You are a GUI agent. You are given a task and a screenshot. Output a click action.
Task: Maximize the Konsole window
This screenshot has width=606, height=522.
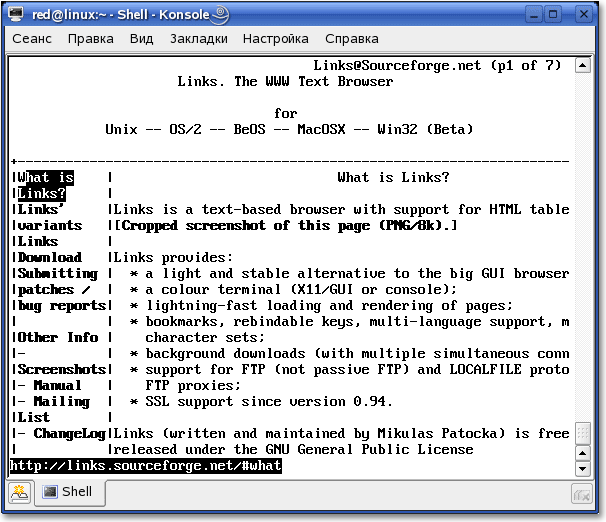(553, 15)
